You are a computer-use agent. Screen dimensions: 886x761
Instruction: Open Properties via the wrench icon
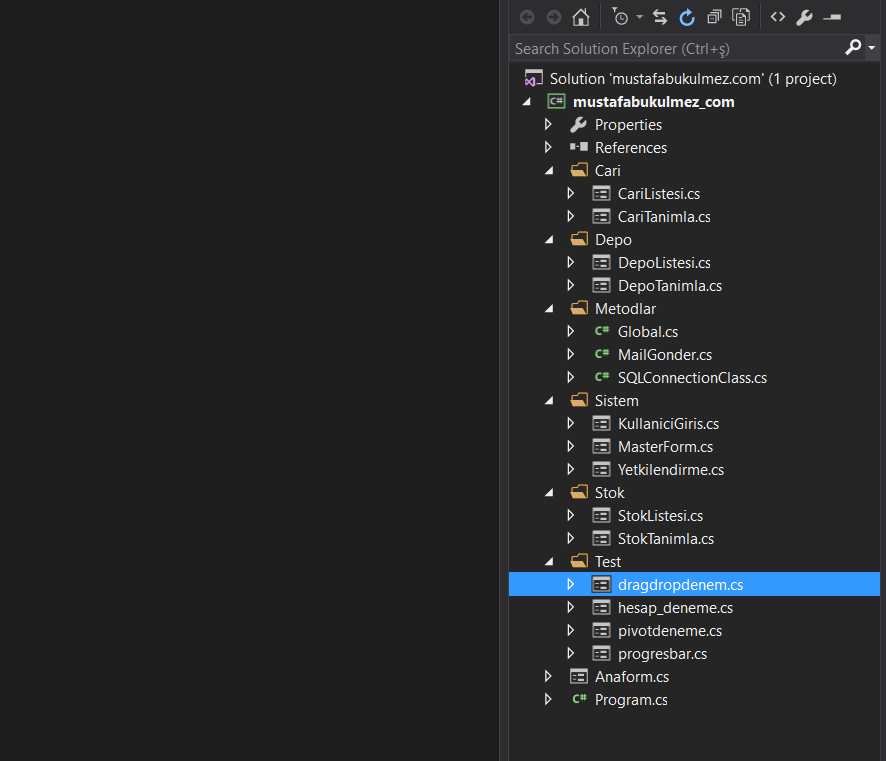[x=804, y=17]
